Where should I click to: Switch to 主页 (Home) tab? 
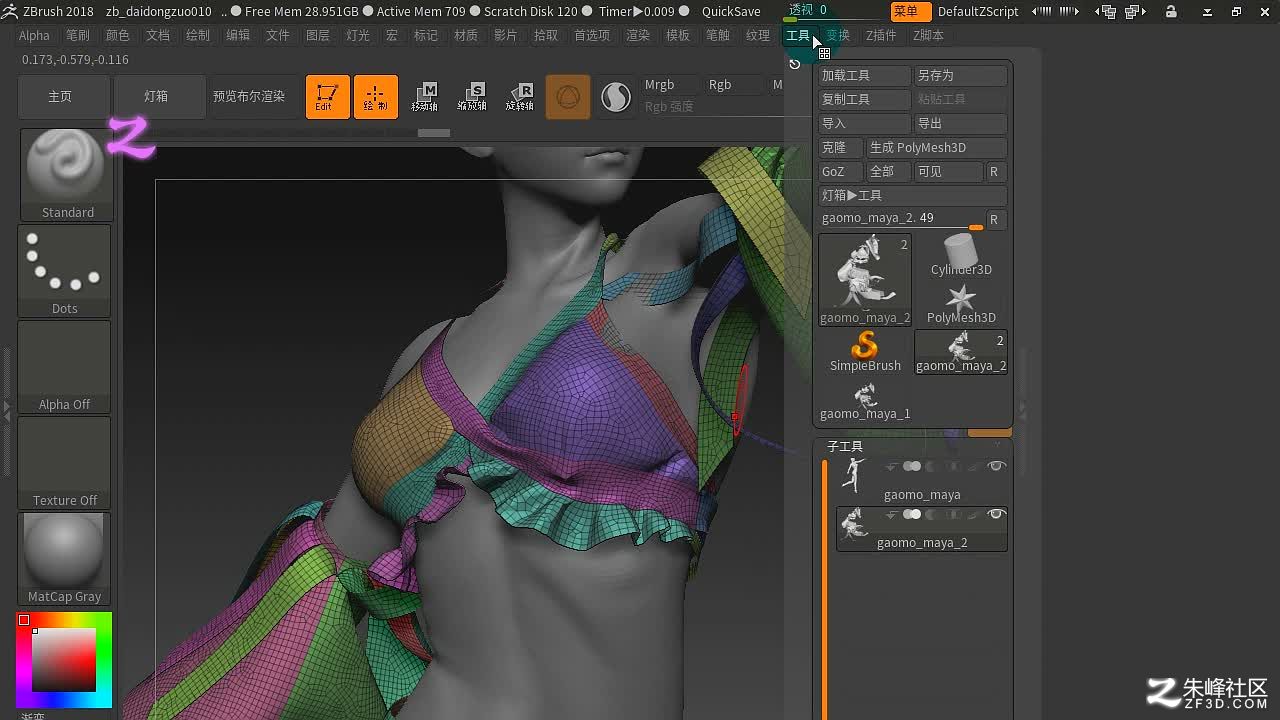pyautogui.click(x=60, y=97)
